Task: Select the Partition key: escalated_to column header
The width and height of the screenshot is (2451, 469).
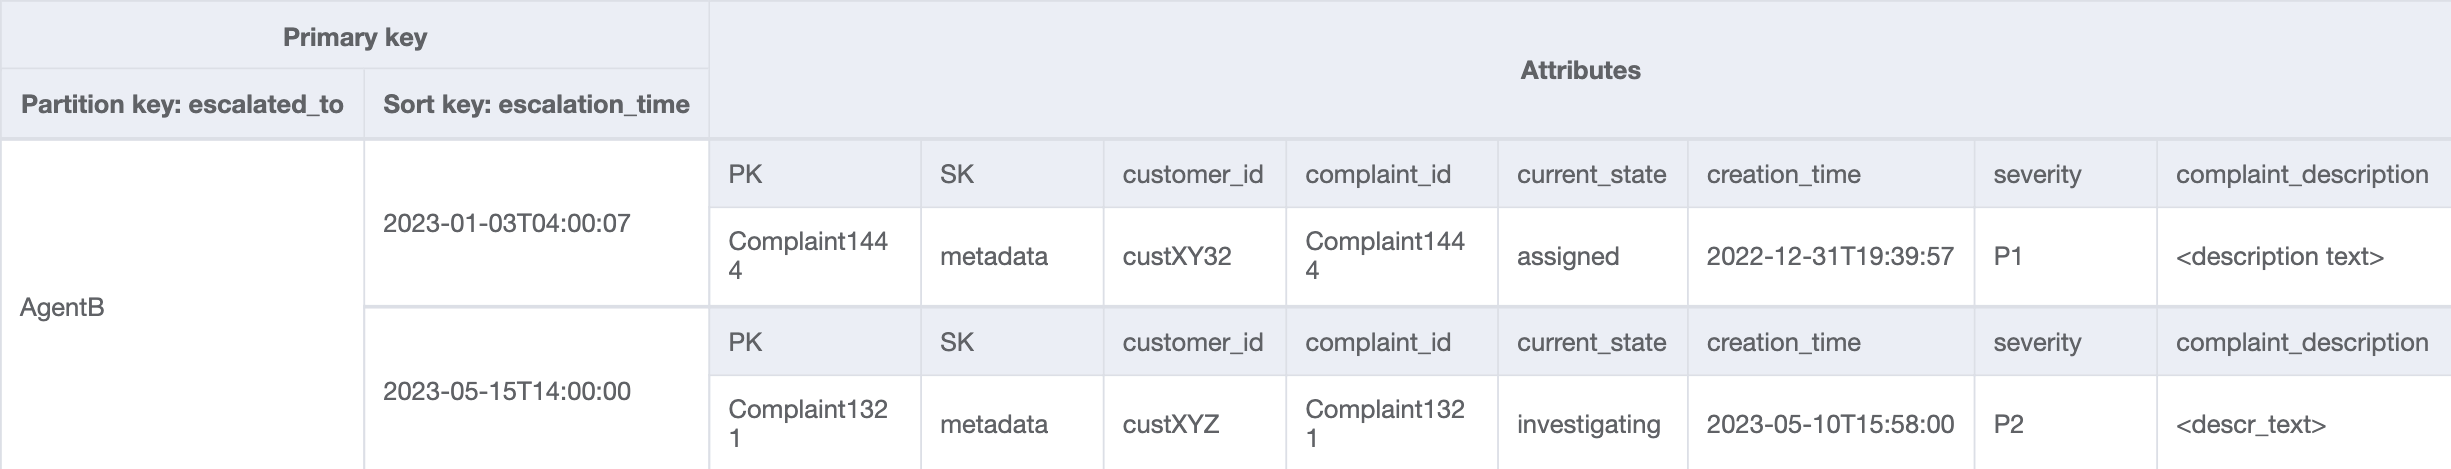Action: [x=182, y=104]
